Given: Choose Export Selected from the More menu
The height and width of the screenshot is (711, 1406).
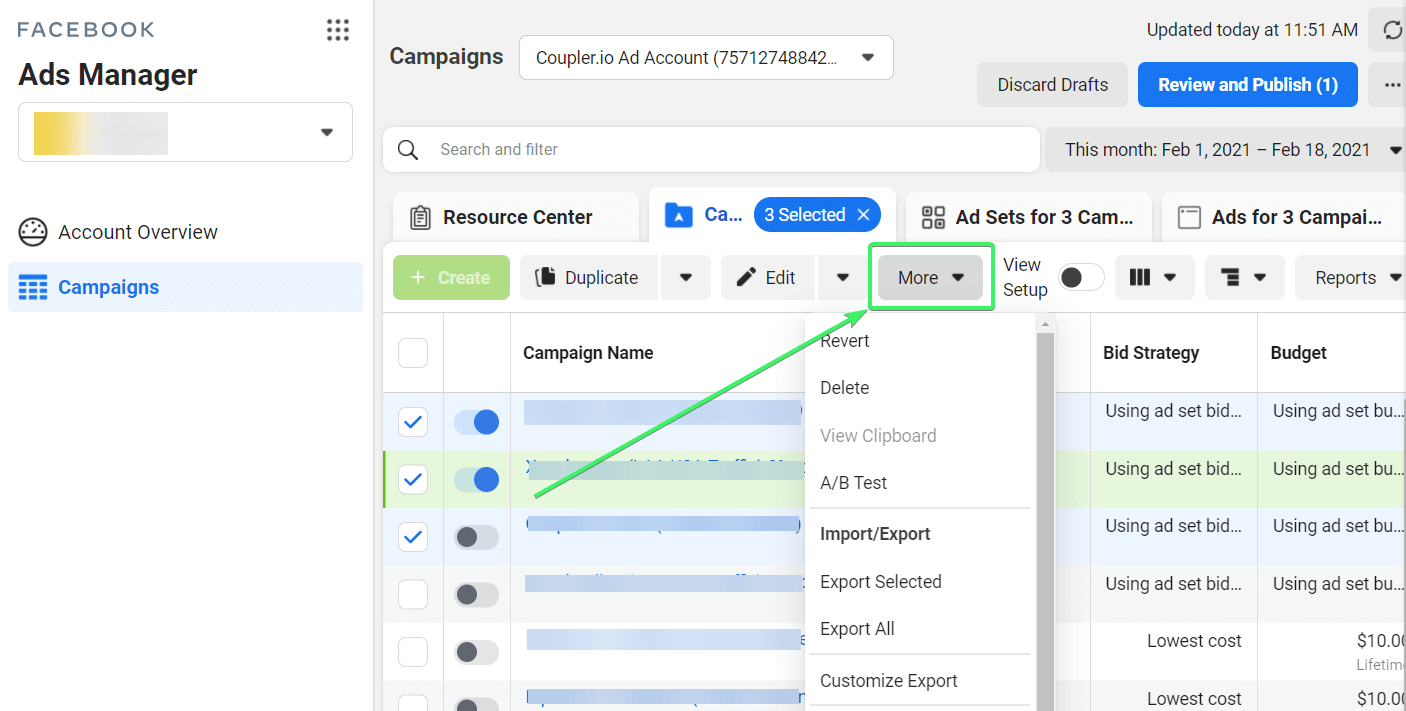Looking at the screenshot, I should coord(881,582).
